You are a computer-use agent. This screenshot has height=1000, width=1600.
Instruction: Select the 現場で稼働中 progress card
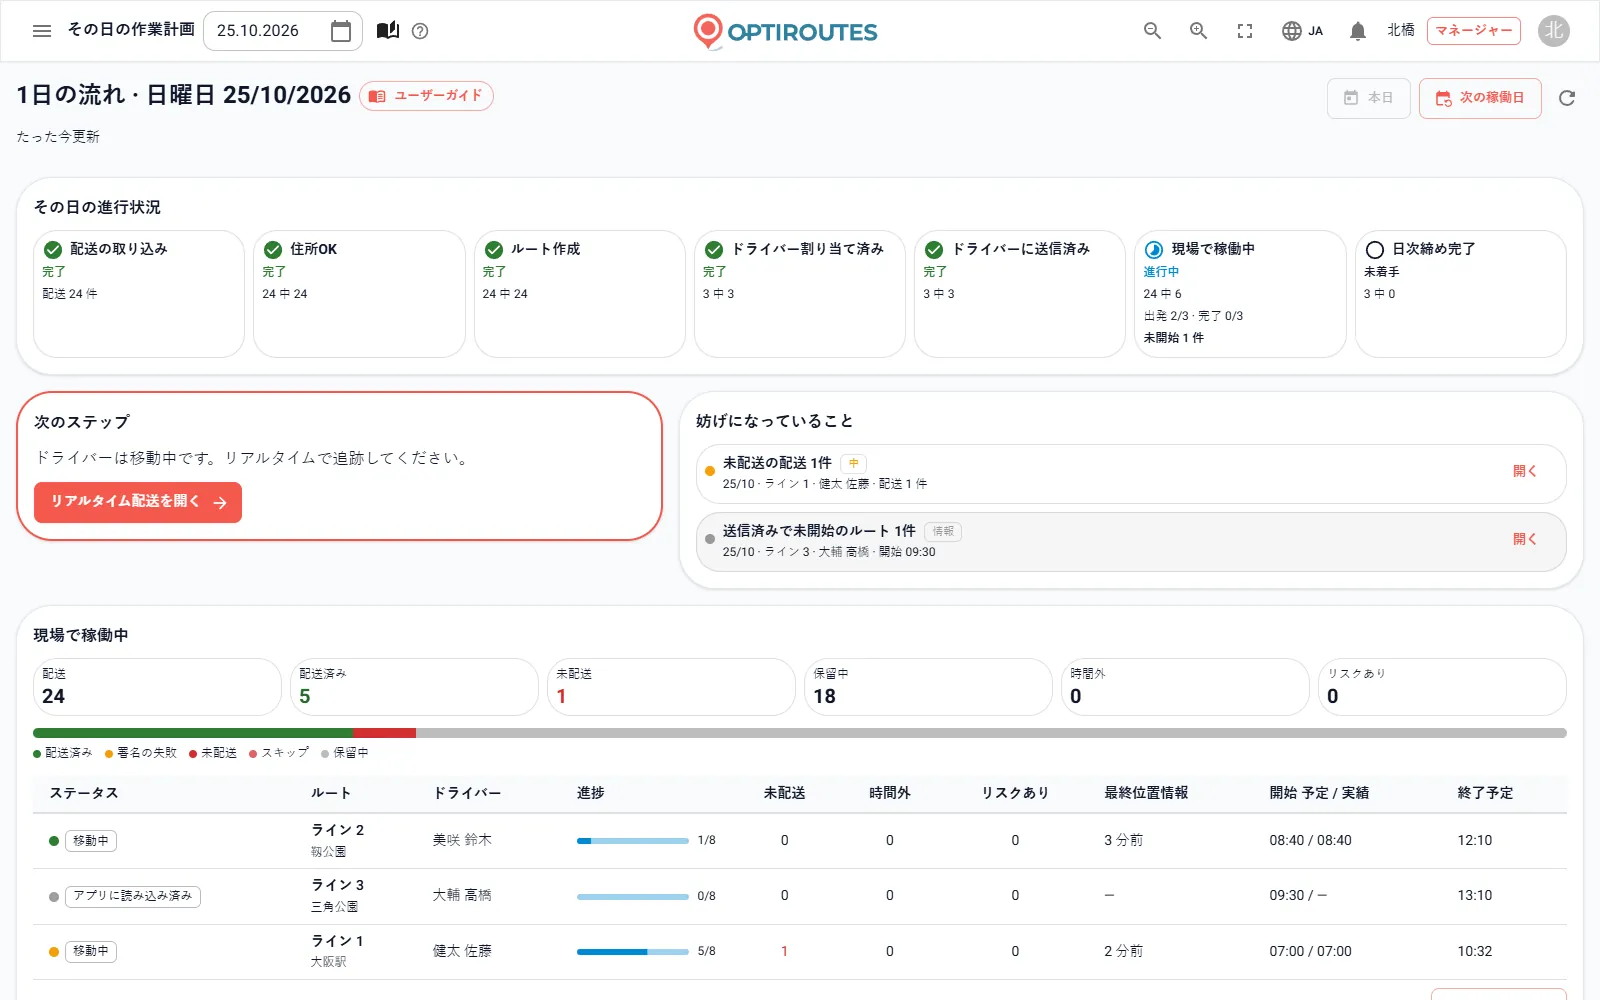coord(1240,294)
